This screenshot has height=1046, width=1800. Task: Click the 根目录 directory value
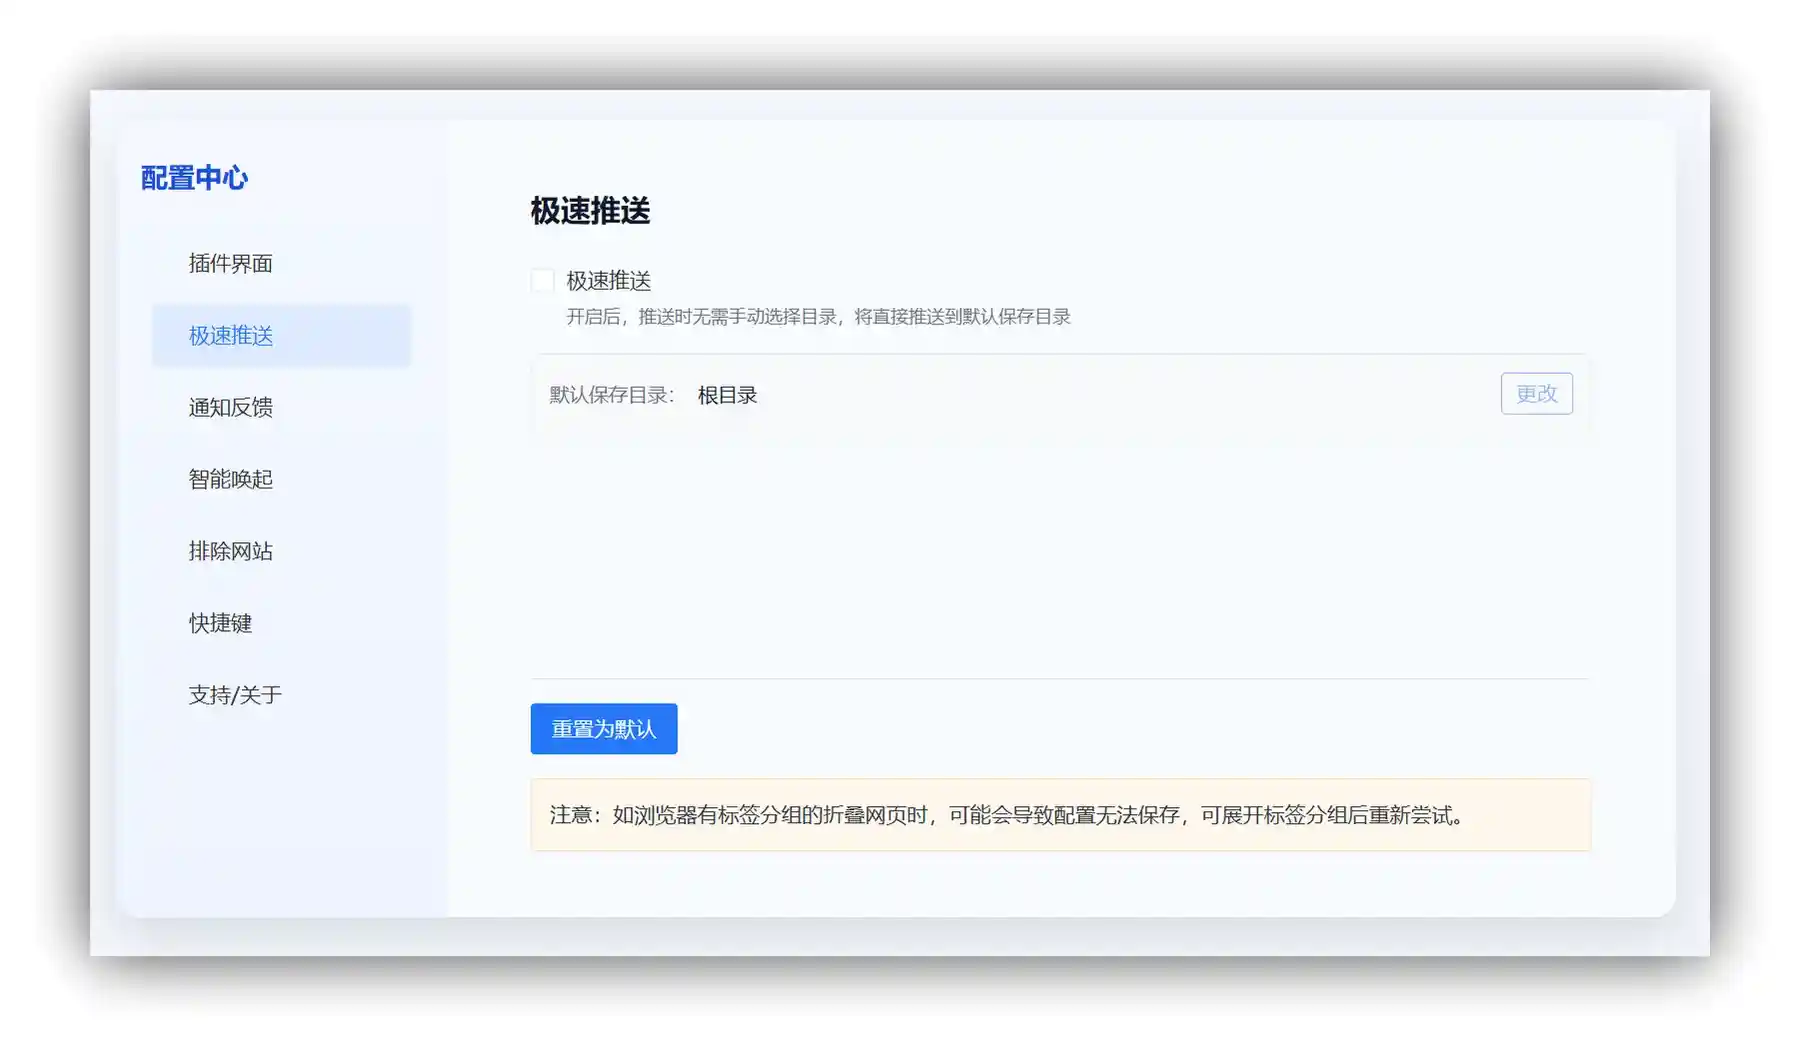[728, 394]
